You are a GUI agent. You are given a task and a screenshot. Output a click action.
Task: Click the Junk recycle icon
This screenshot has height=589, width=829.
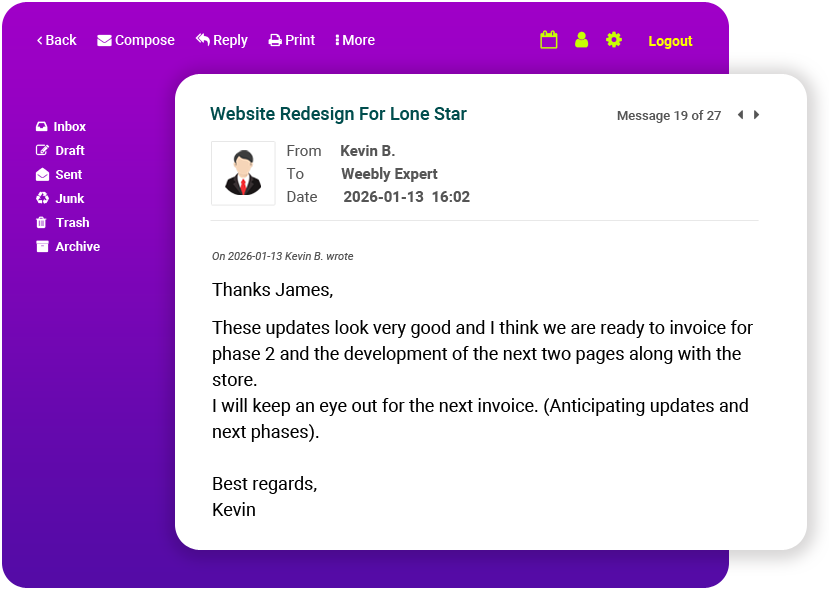coord(42,198)
